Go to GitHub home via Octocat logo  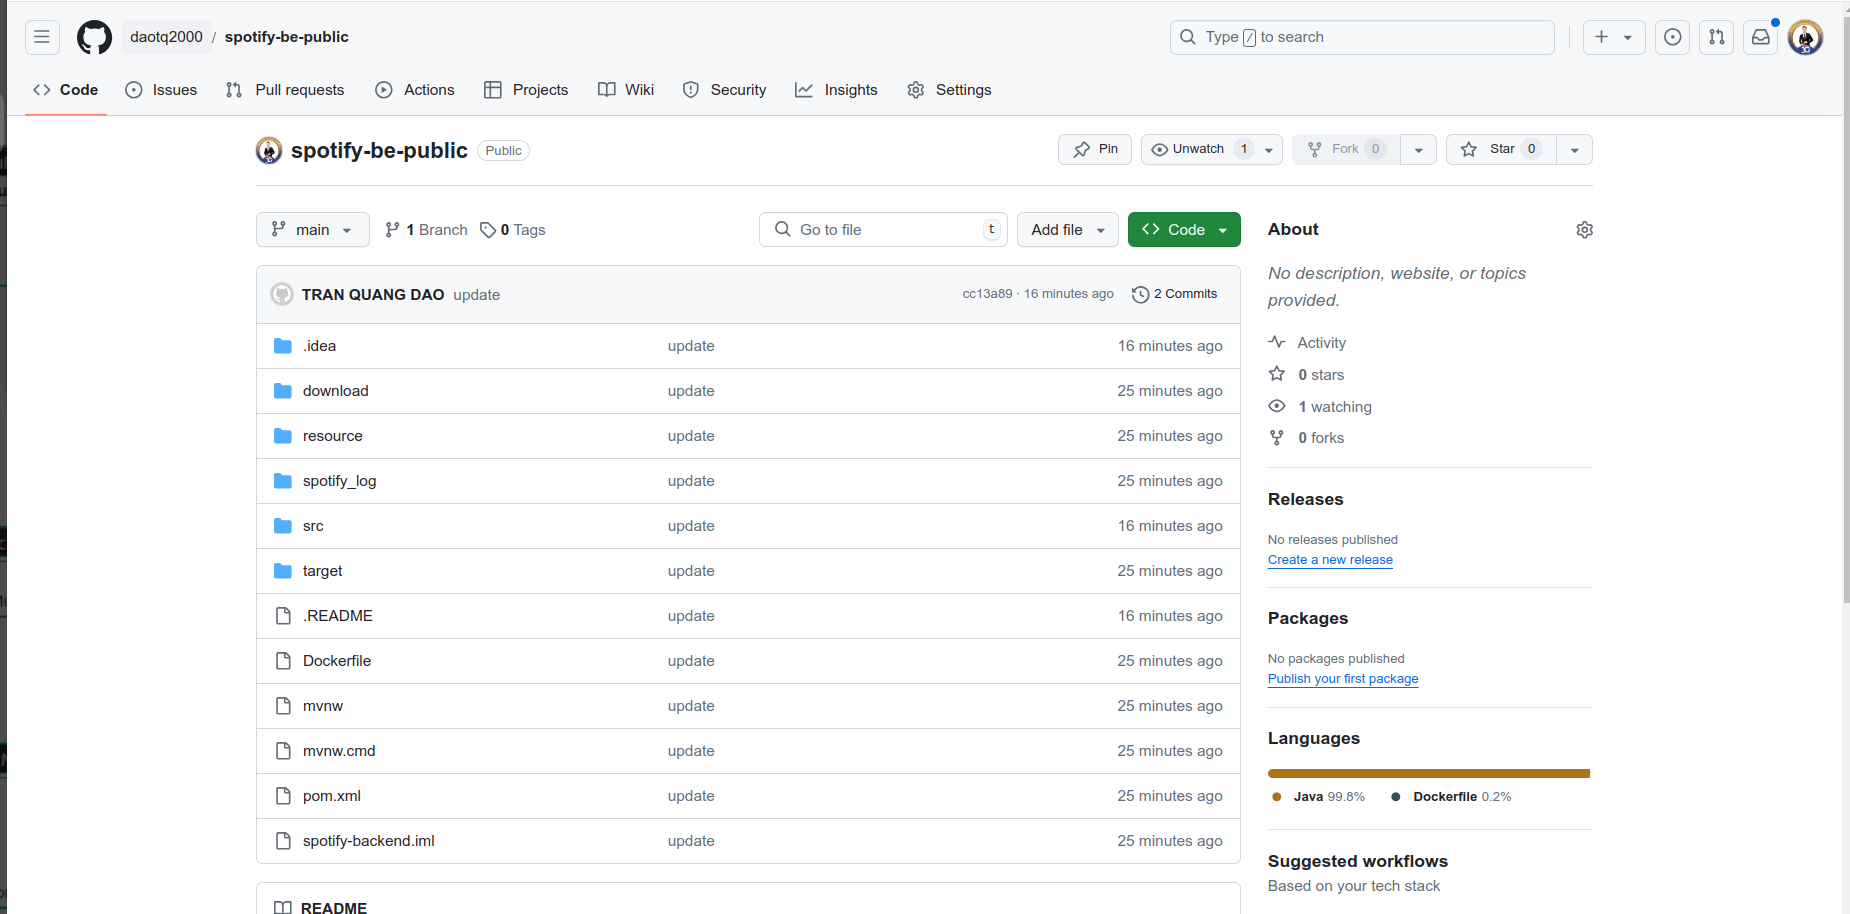tap(95, 37)
